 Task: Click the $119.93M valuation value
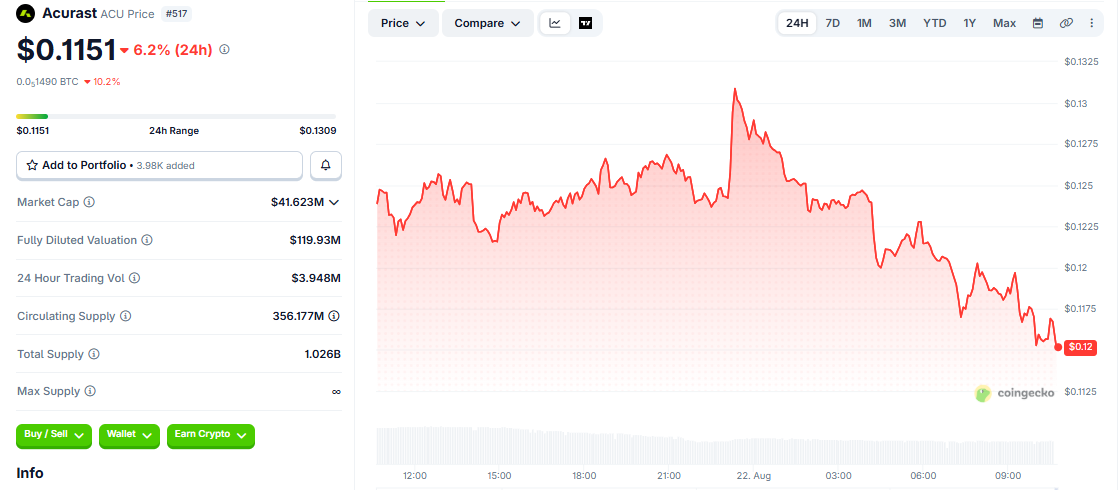315,240
